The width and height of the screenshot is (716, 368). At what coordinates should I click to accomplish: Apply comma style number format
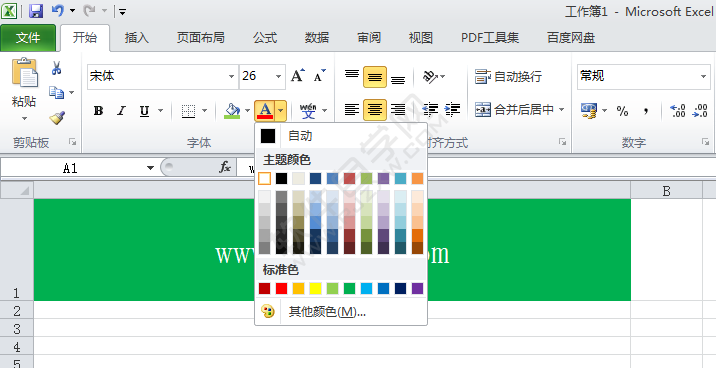coord(645,110)
